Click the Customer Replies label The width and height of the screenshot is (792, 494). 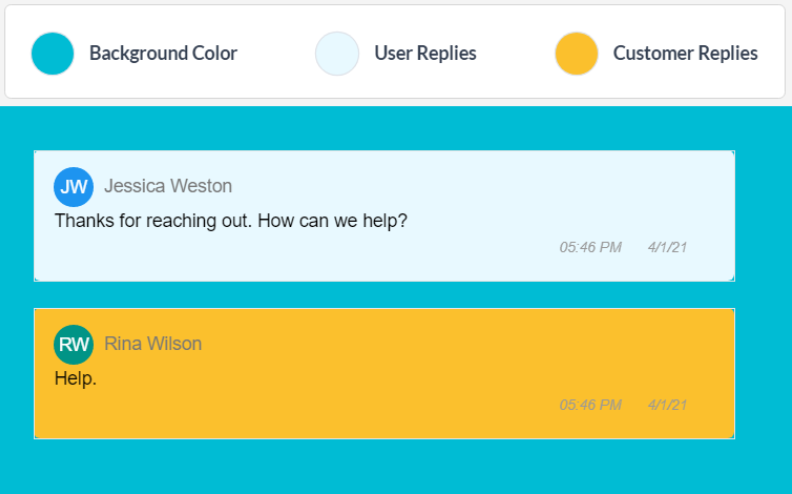point(685,53)
